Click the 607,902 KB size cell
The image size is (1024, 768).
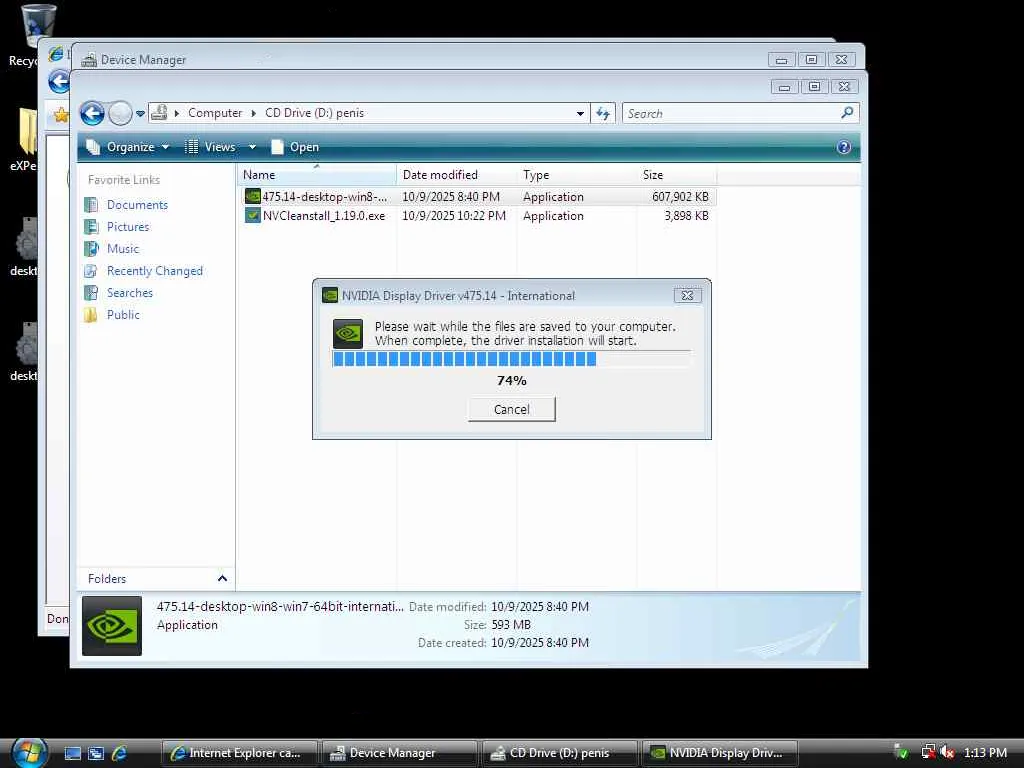click(x=680, y=197)
